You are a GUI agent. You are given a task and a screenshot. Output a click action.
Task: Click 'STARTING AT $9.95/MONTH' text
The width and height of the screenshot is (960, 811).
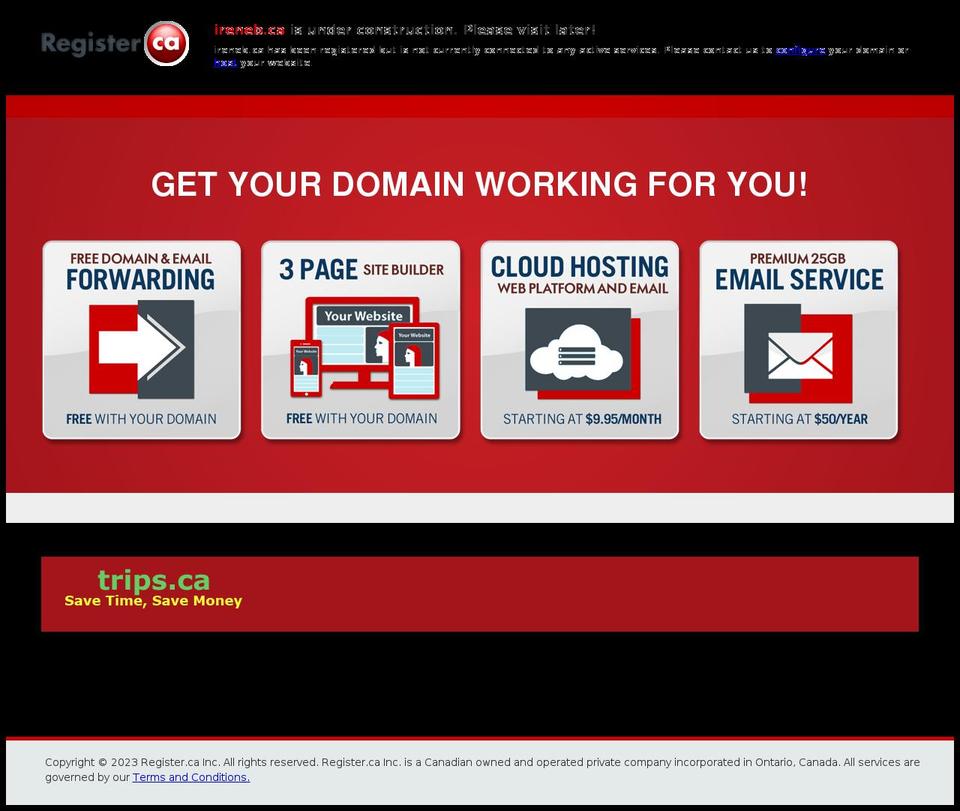click(x=582, y=419)
